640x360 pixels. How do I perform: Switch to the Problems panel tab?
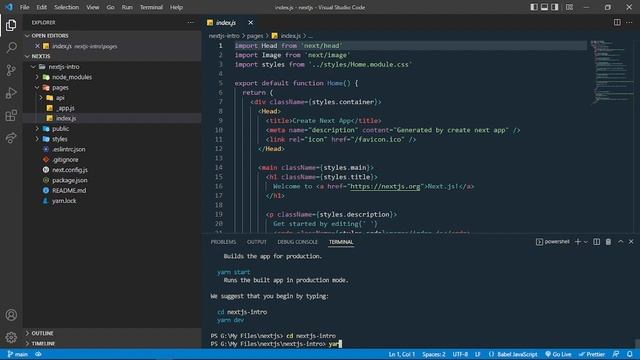tap(223, 242)
